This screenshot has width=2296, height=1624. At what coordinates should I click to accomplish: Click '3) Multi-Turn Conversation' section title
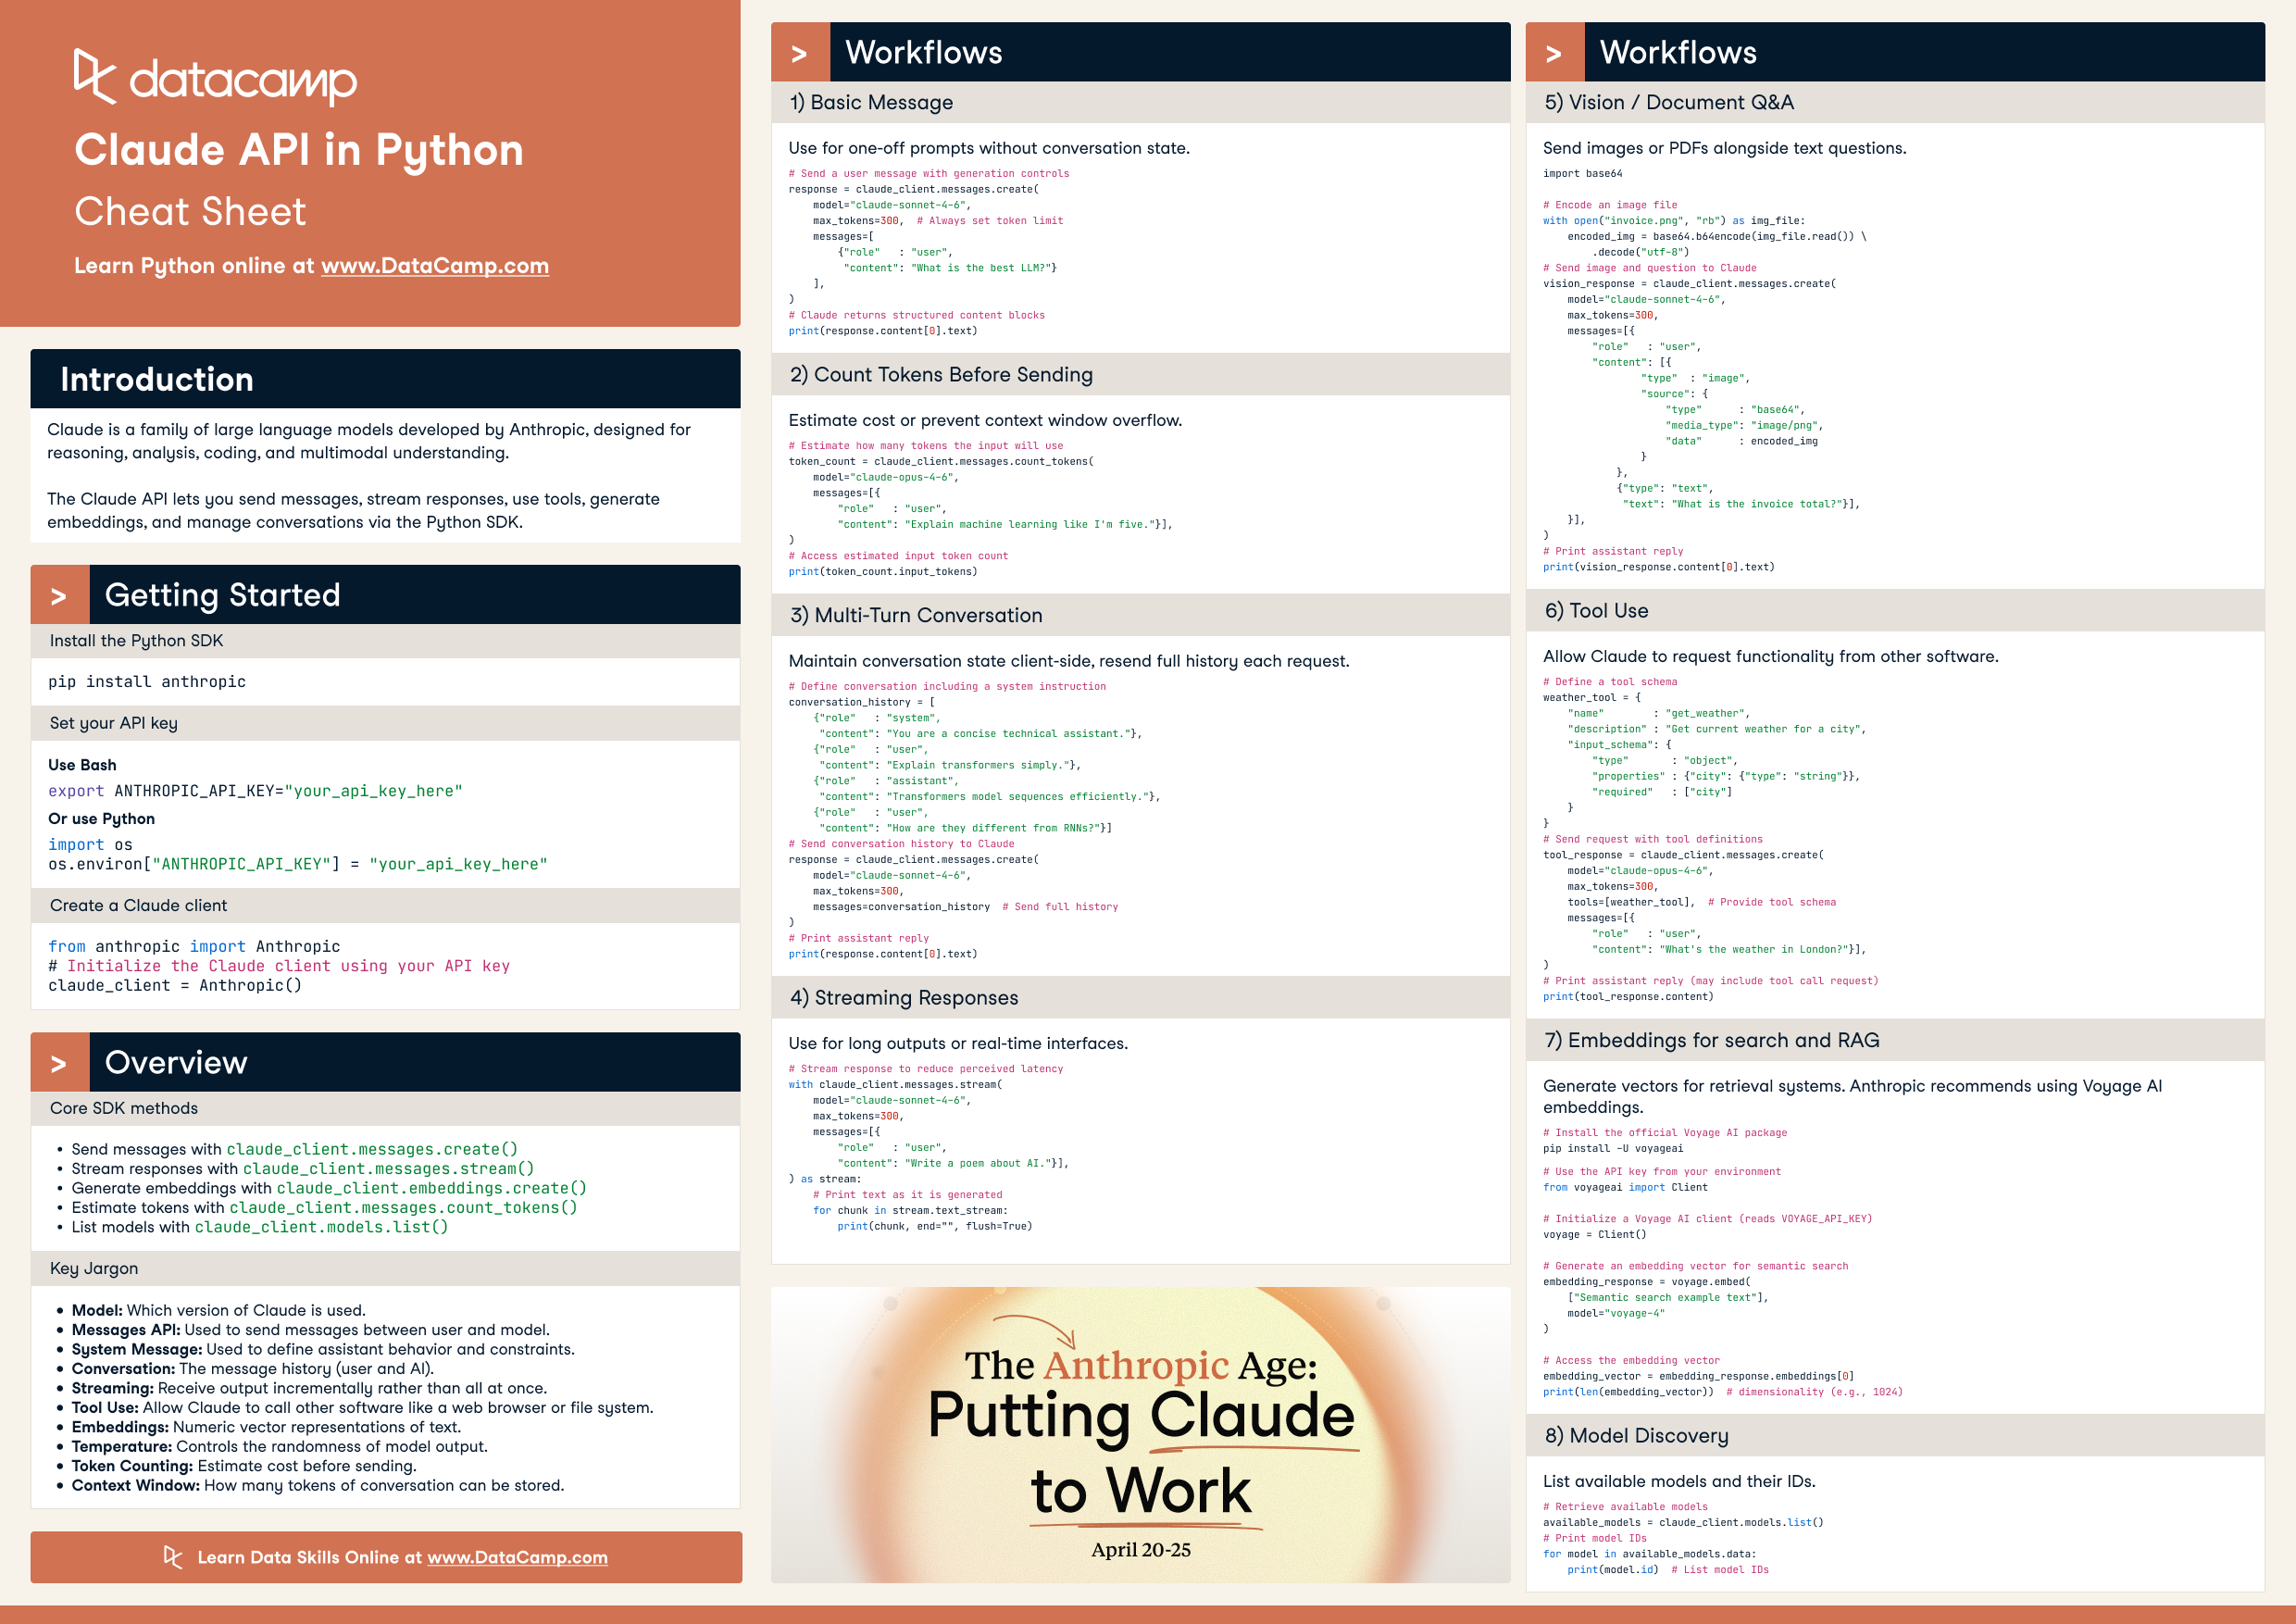pos(916,616)
